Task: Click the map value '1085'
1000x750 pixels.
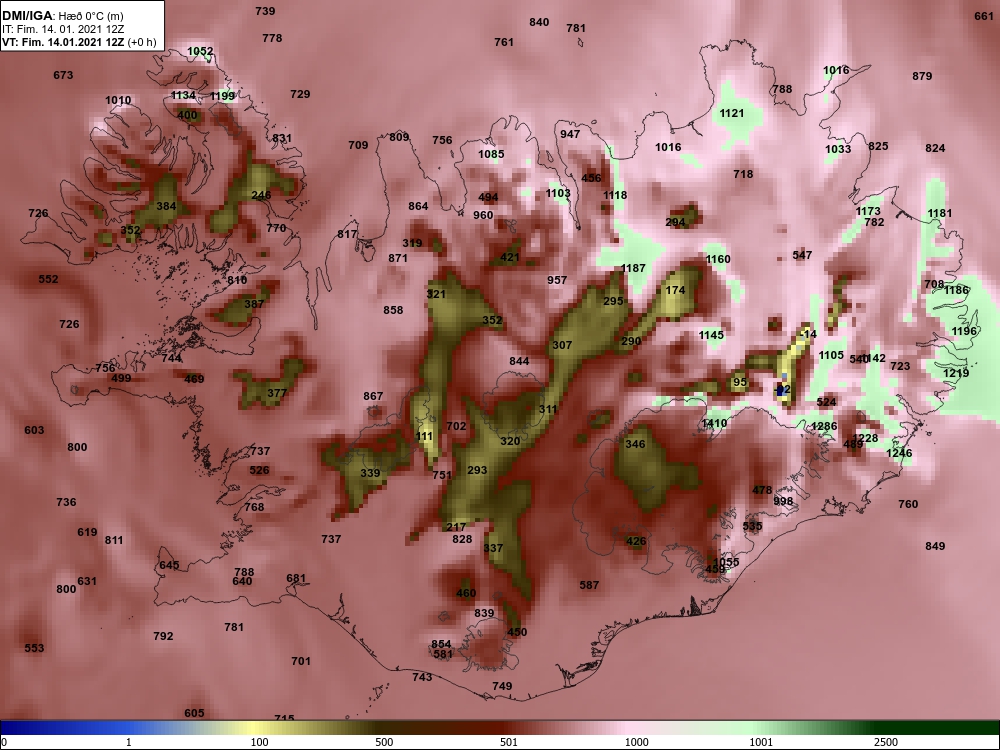Action: pyautogui.click(x=491, y=154)
